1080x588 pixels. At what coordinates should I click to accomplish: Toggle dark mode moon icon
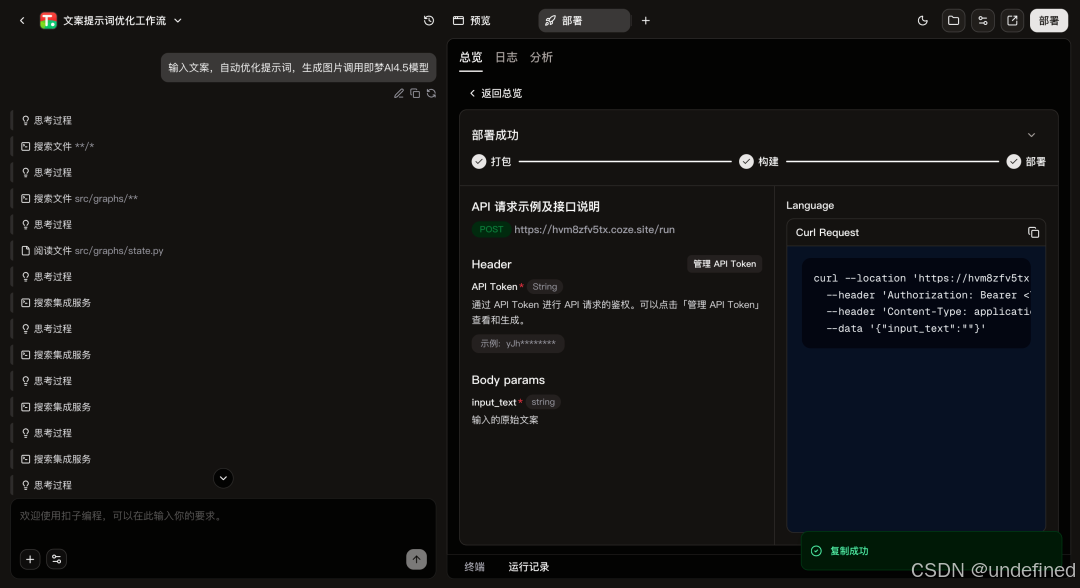[922, 21]
